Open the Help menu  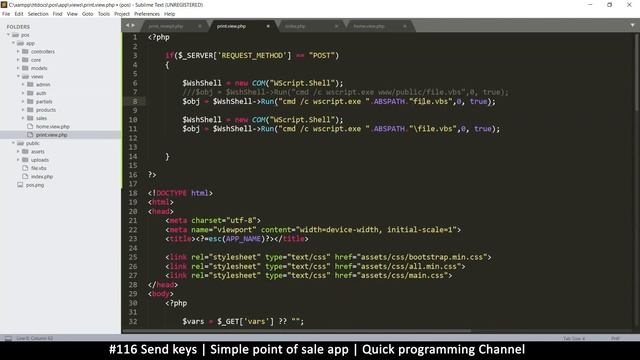(x=169, y=14)
